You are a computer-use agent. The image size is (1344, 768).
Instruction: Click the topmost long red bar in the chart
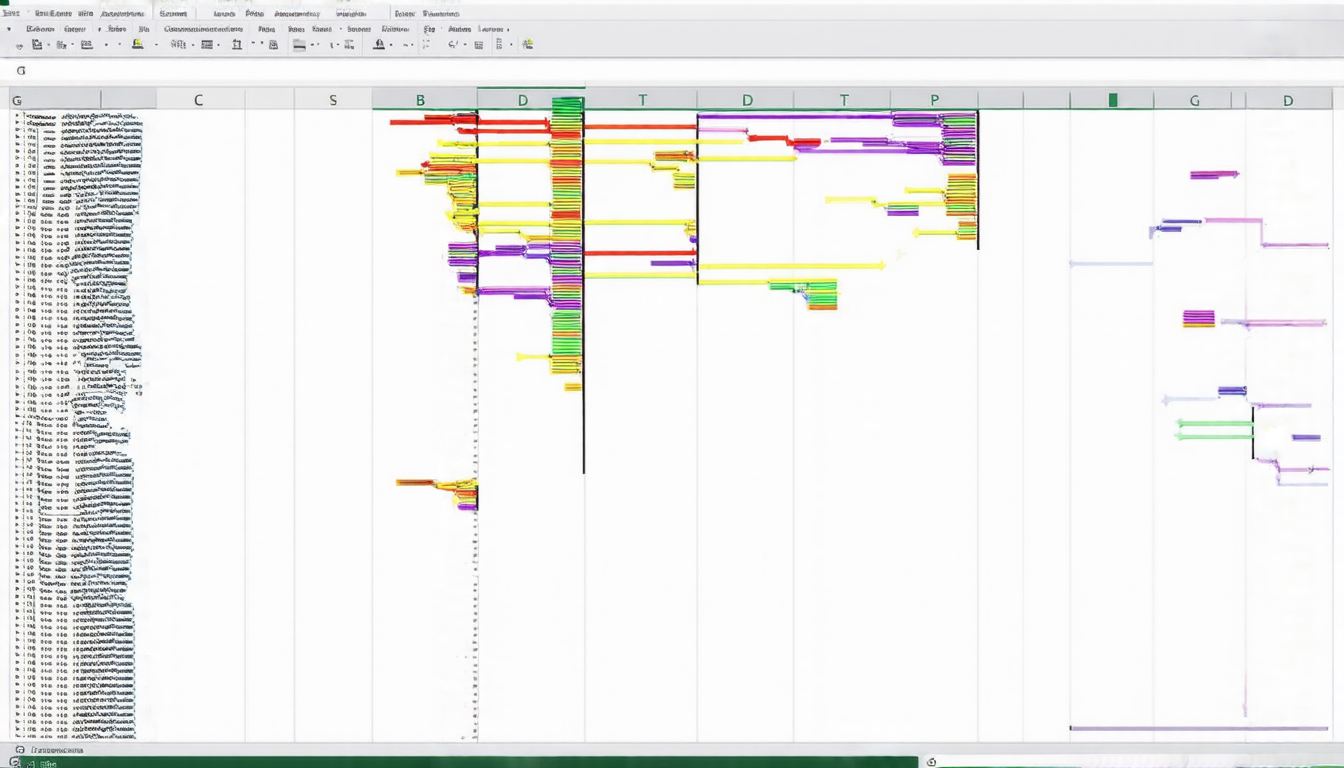pos(470,122)
